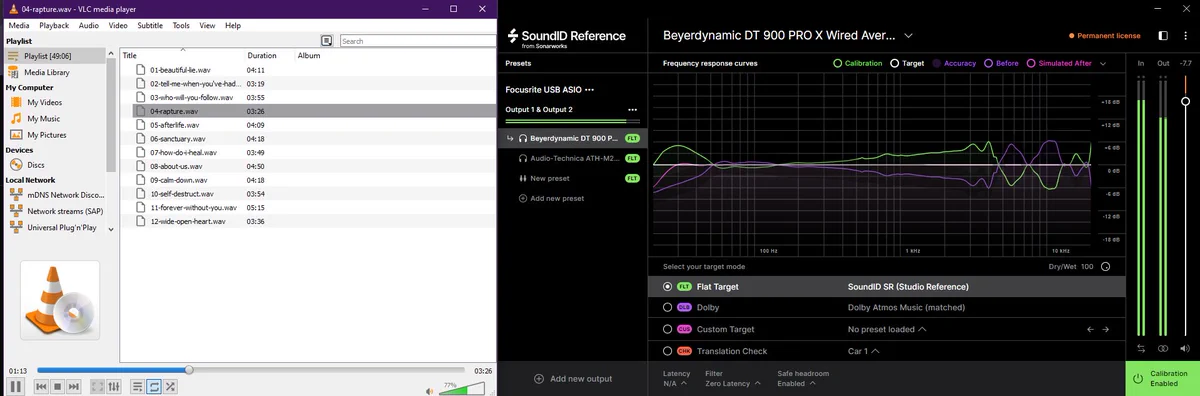Open the Subtitle menu in VLC
Viewport: 1200px width, 396px height.
pos(150,25)
